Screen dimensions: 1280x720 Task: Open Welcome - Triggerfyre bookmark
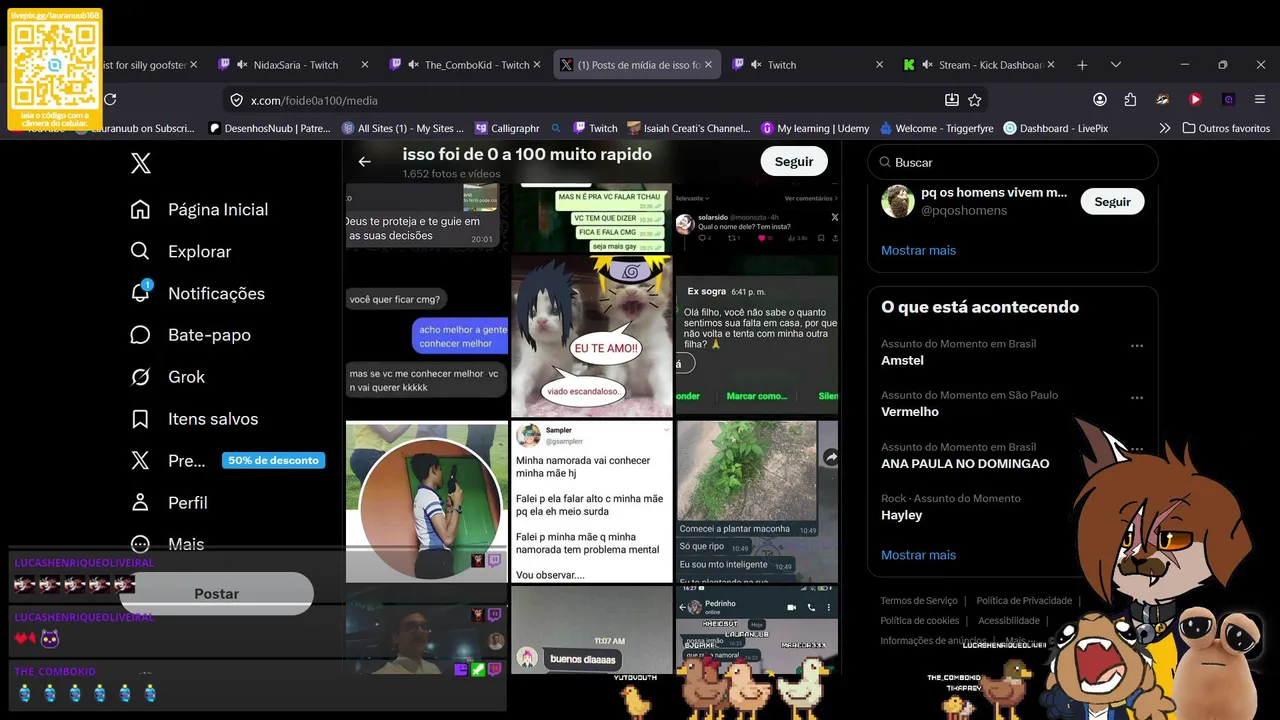(938, 128)
